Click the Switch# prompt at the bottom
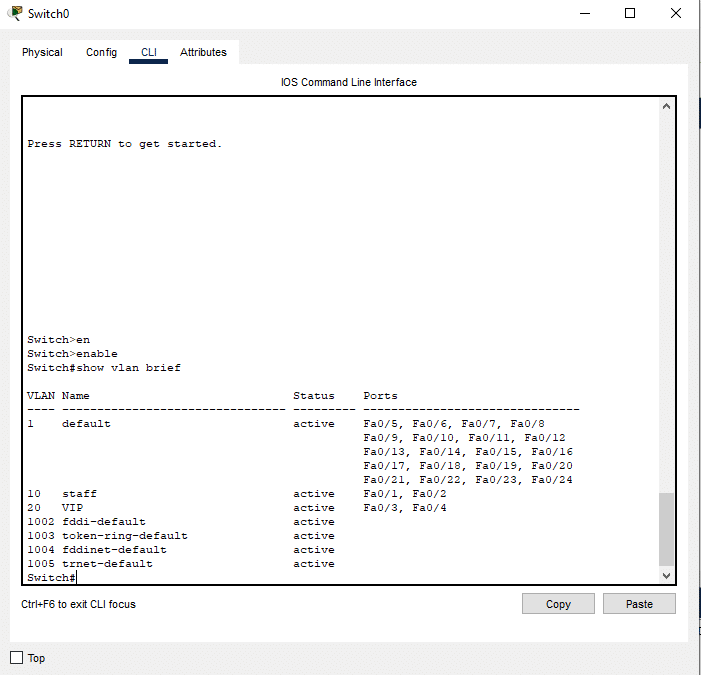 (51, 578)
